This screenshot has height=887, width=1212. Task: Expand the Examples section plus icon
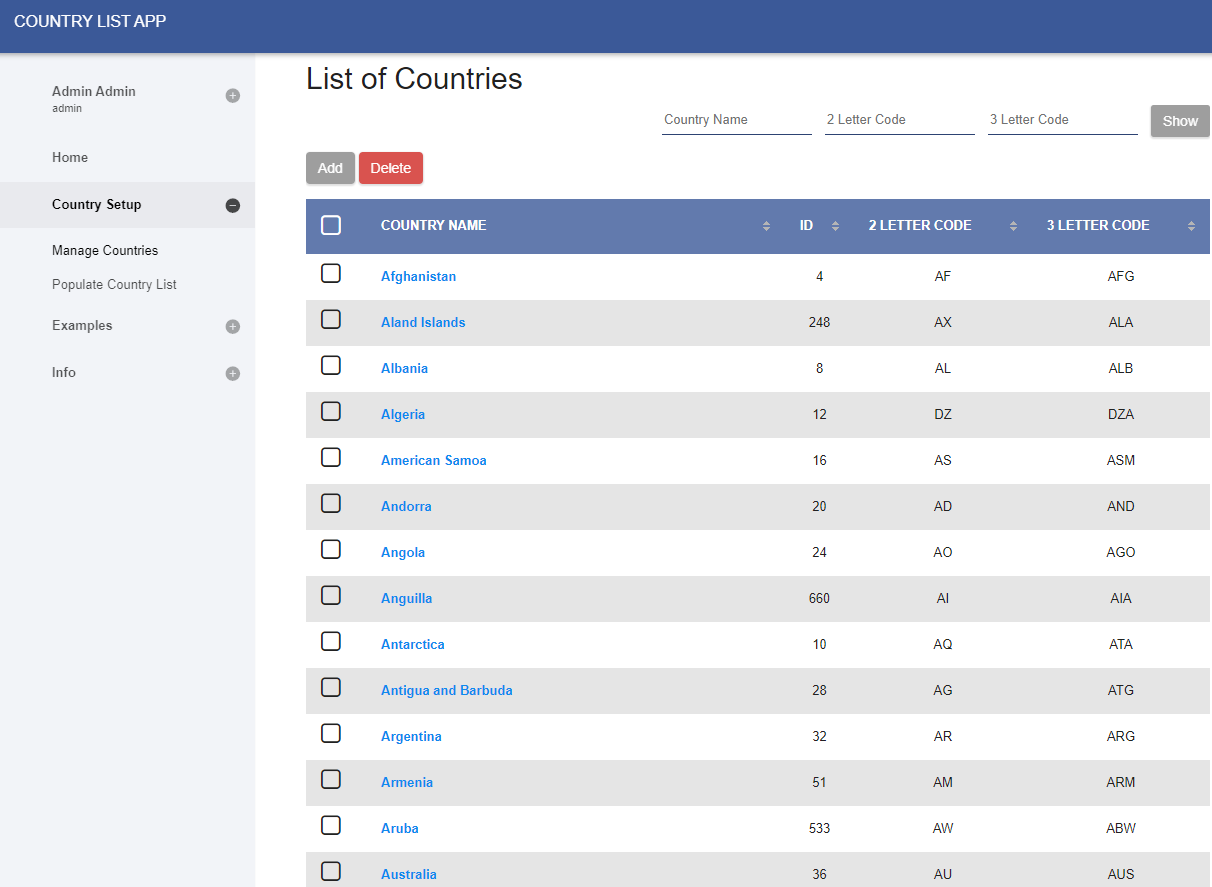click(x=232, y=326)
